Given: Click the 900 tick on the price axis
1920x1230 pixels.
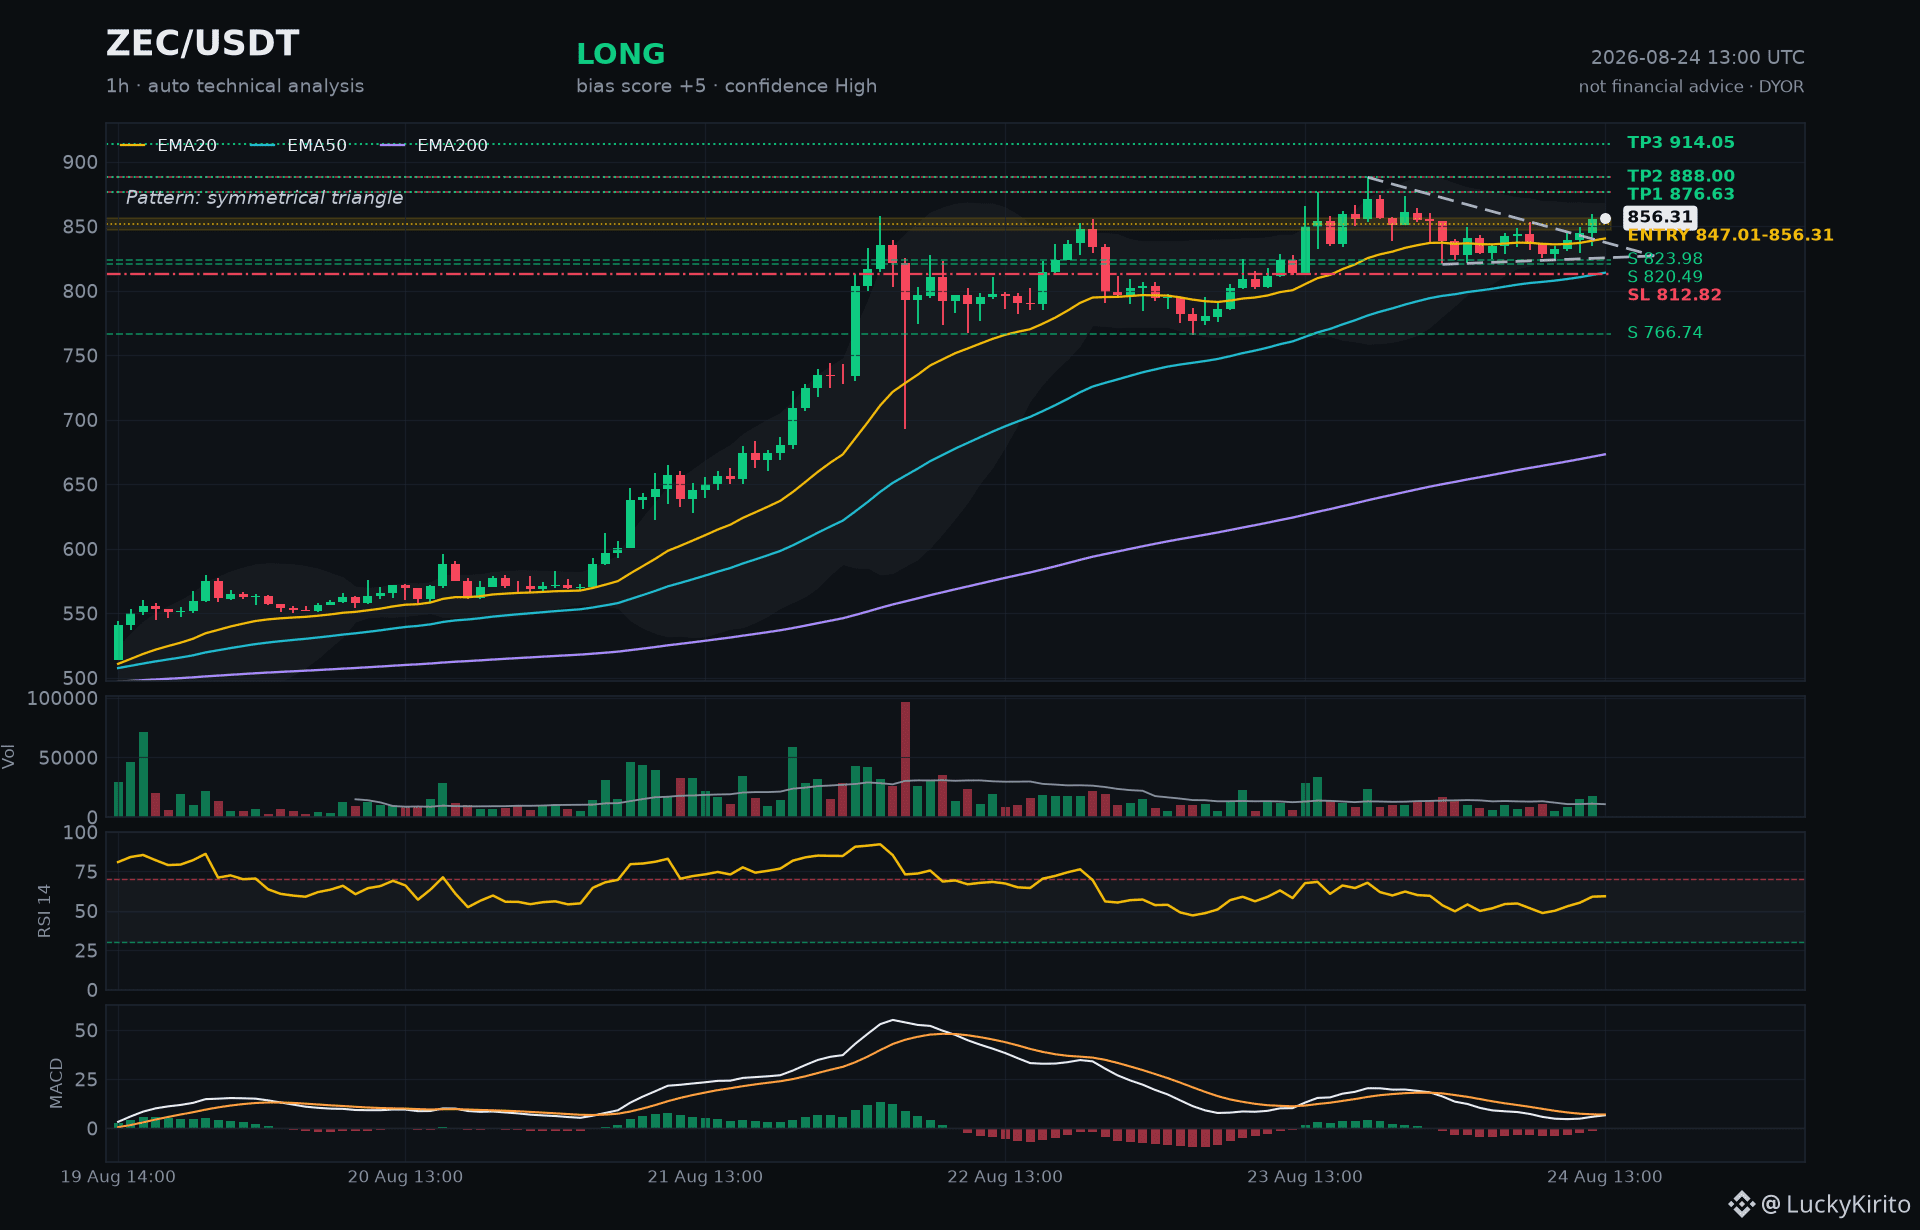Looking at the screenshot, I should click(x=80, y=162).
